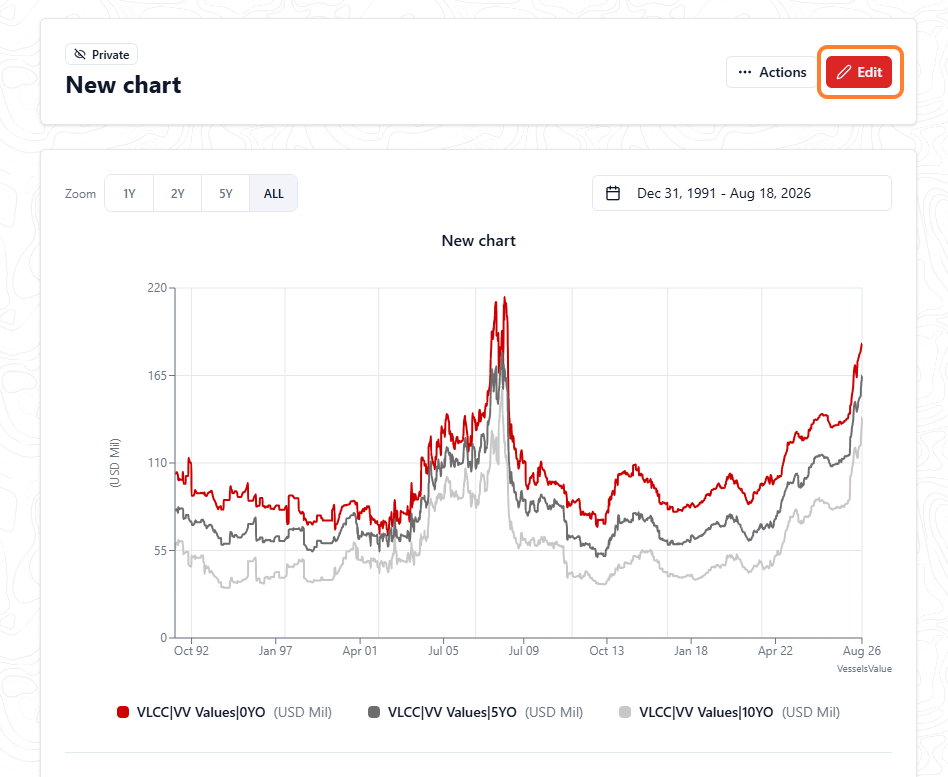Screen dimensions: 948x777
Task: Open the date range picker field
Action: coord(742,193)
